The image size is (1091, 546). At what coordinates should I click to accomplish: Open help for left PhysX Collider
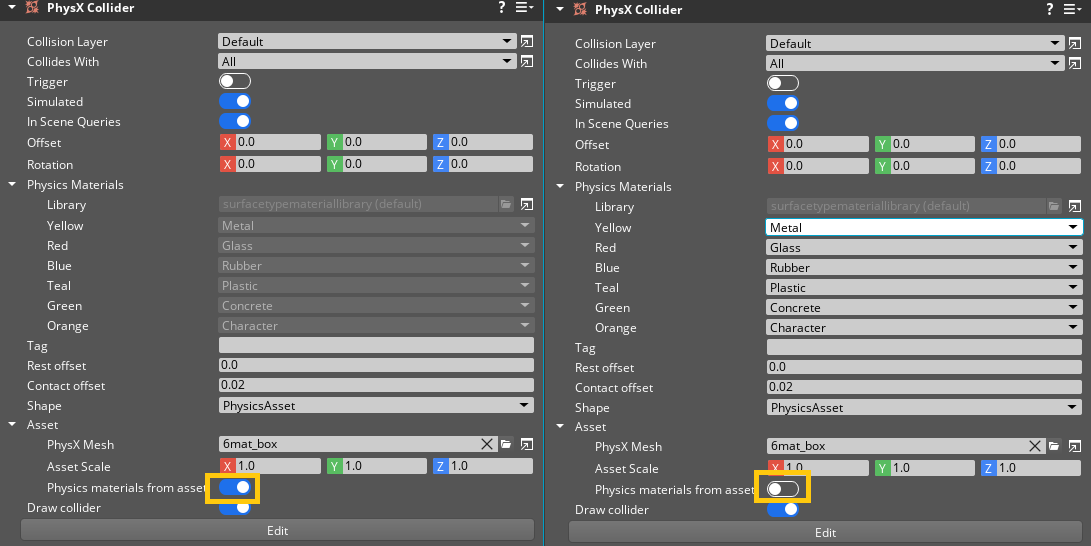pyautogui.click(x=502, y=8)
